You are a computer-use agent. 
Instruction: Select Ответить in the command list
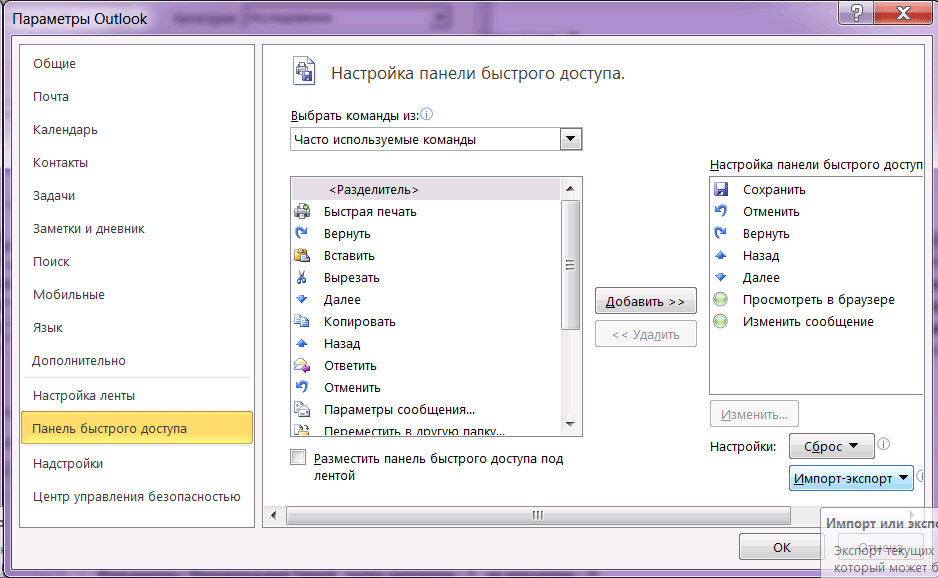(426, 366)
